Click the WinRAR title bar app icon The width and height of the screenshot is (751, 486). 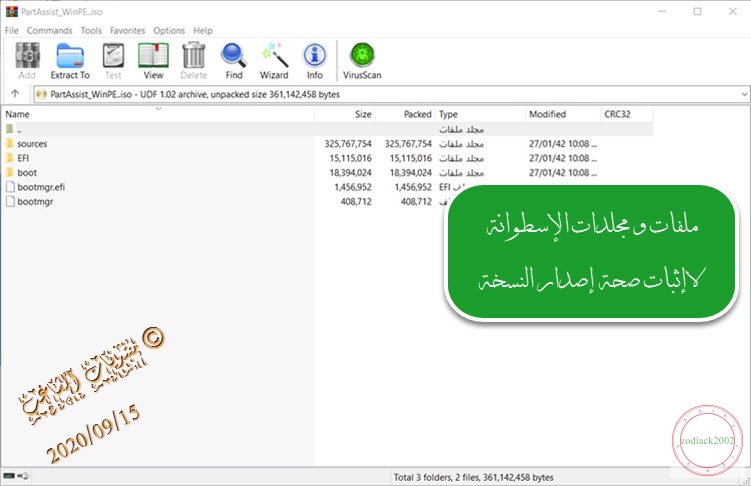[11, 11]
